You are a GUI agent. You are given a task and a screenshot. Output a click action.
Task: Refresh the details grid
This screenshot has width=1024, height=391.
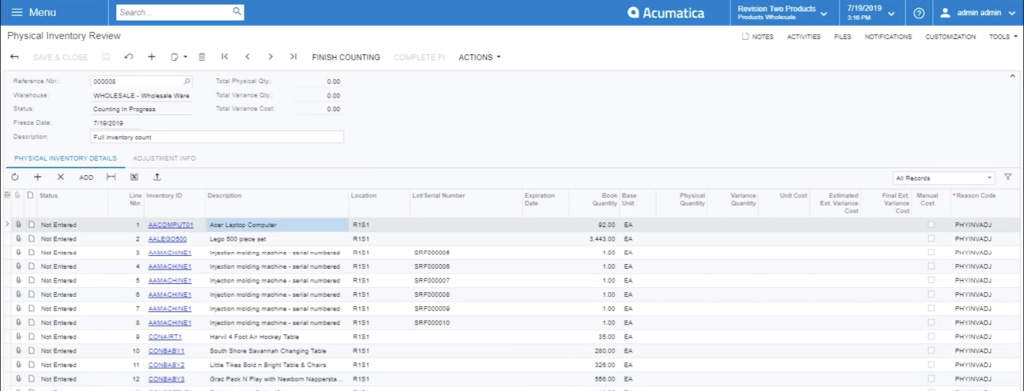[14, 177]
